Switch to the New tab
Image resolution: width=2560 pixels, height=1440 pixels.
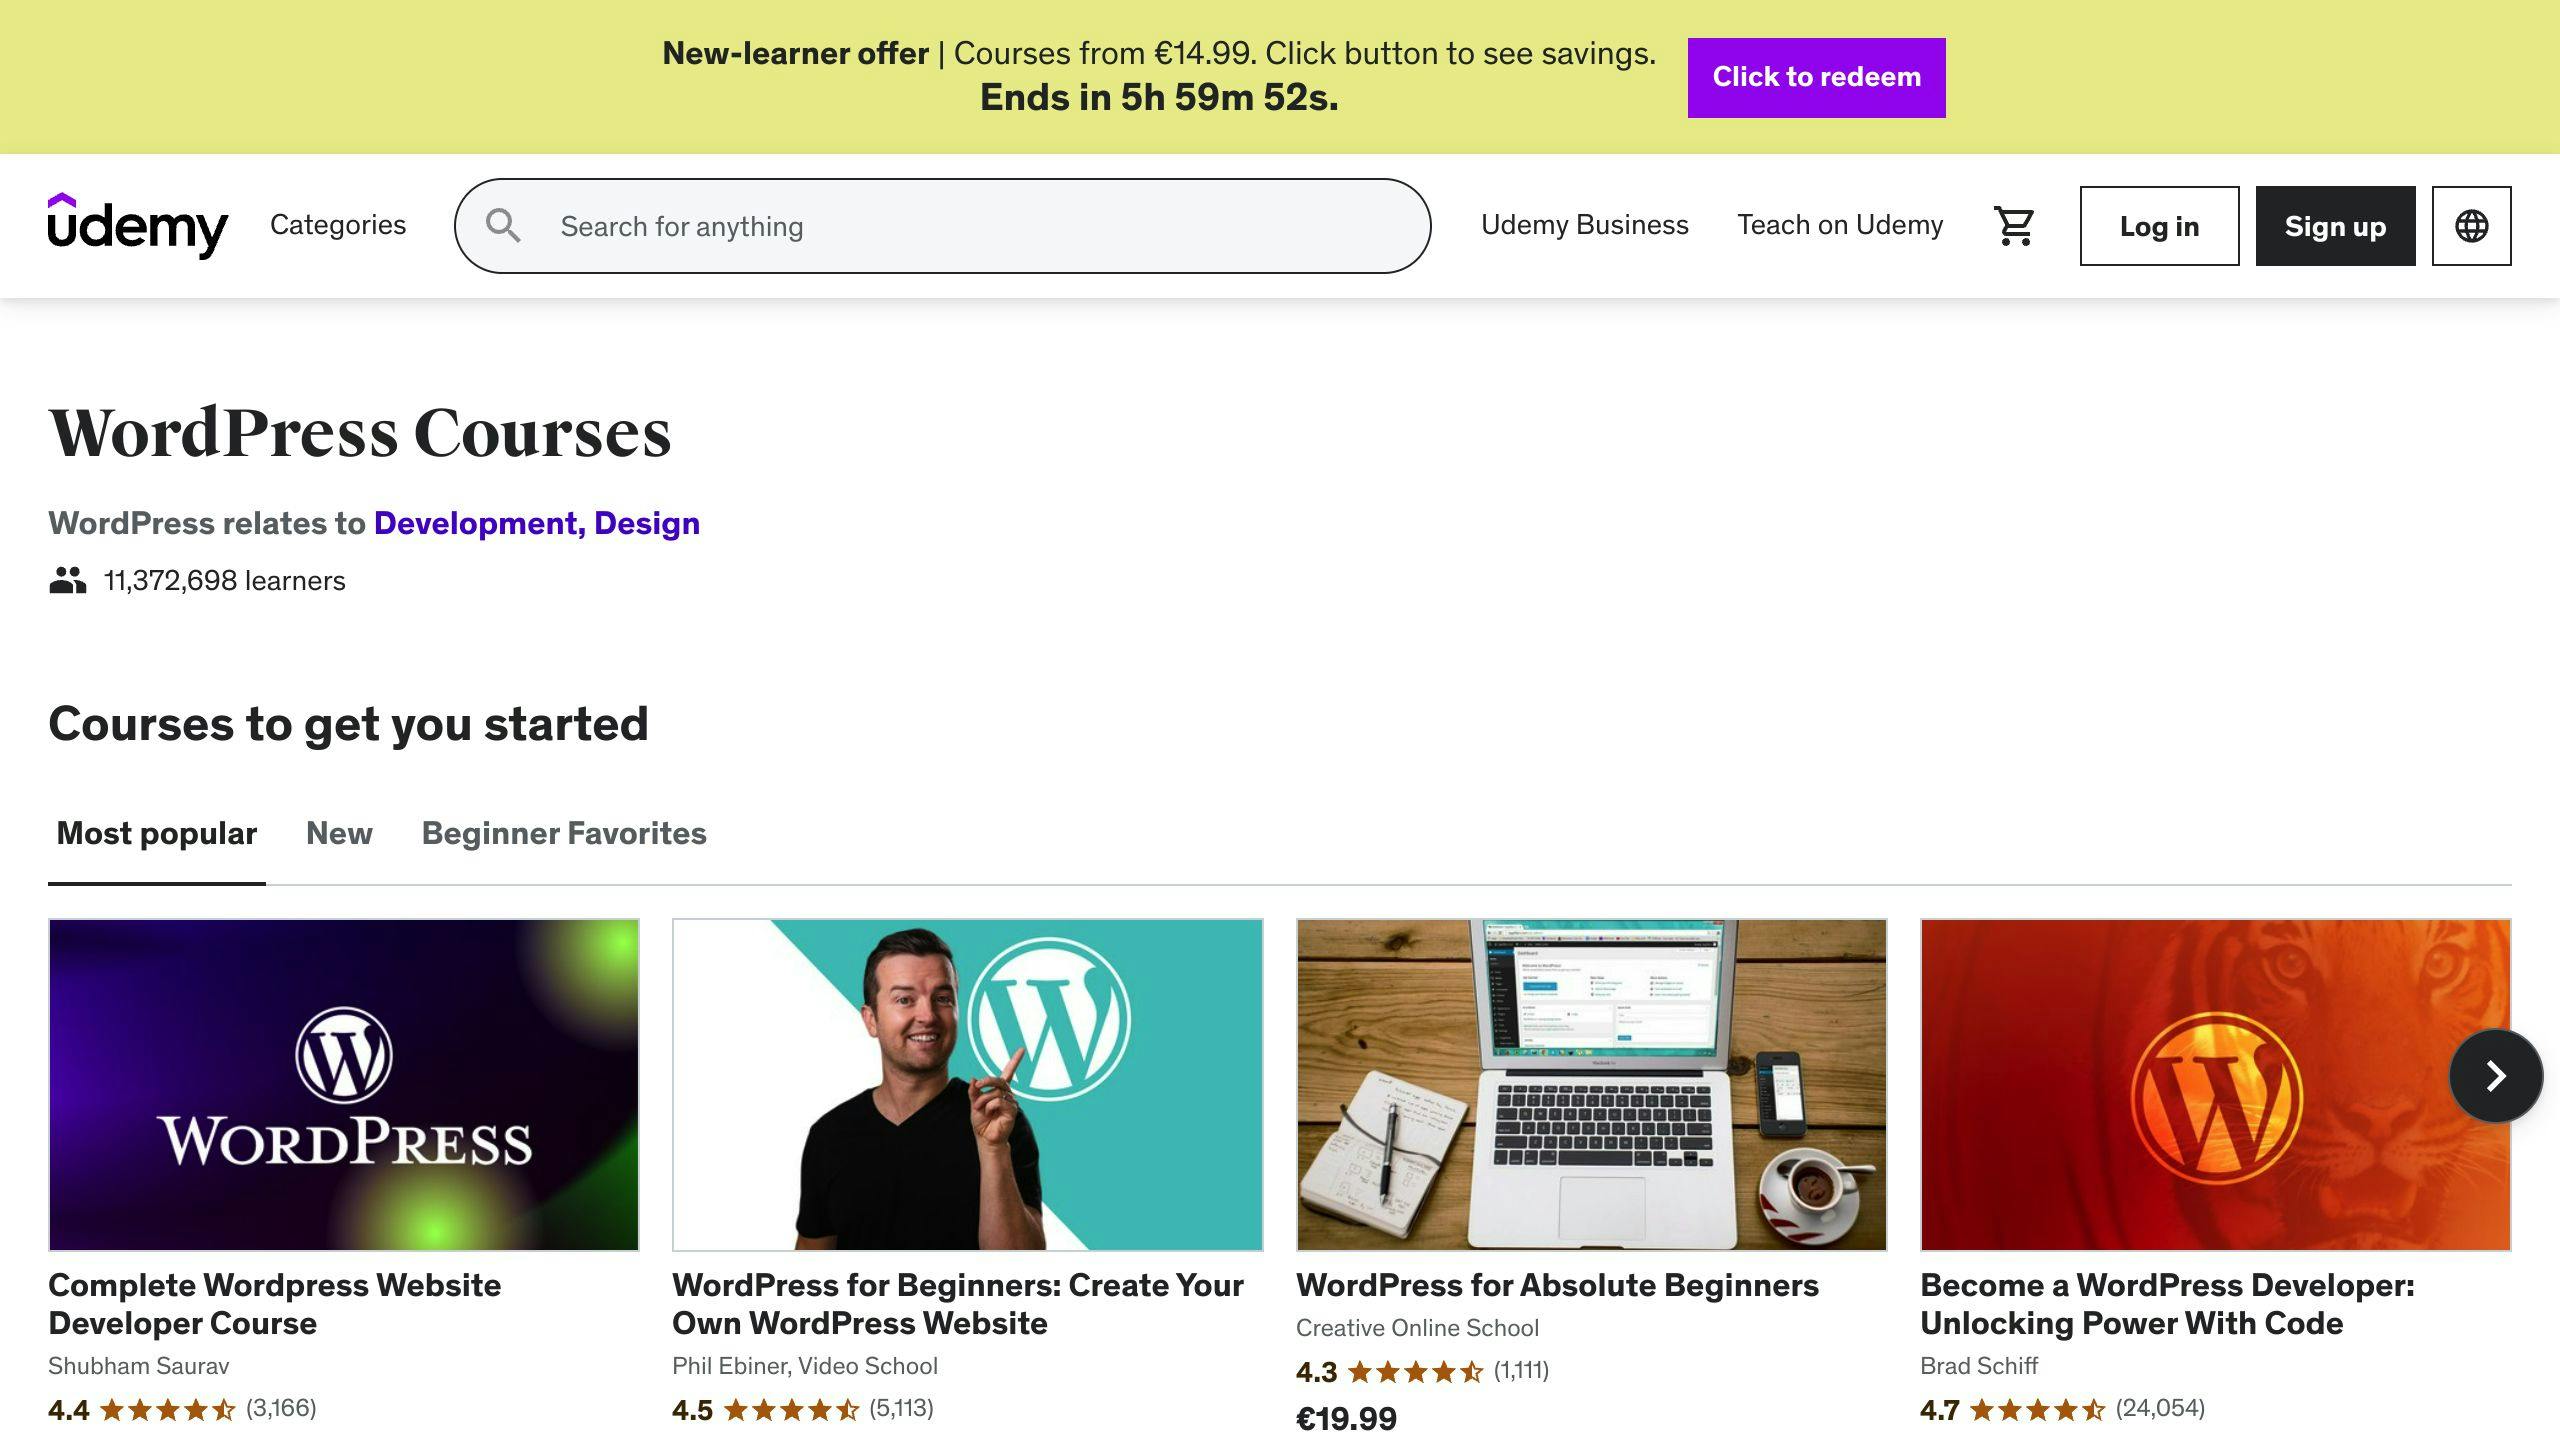pyautogui.click(x=339, y=833)
